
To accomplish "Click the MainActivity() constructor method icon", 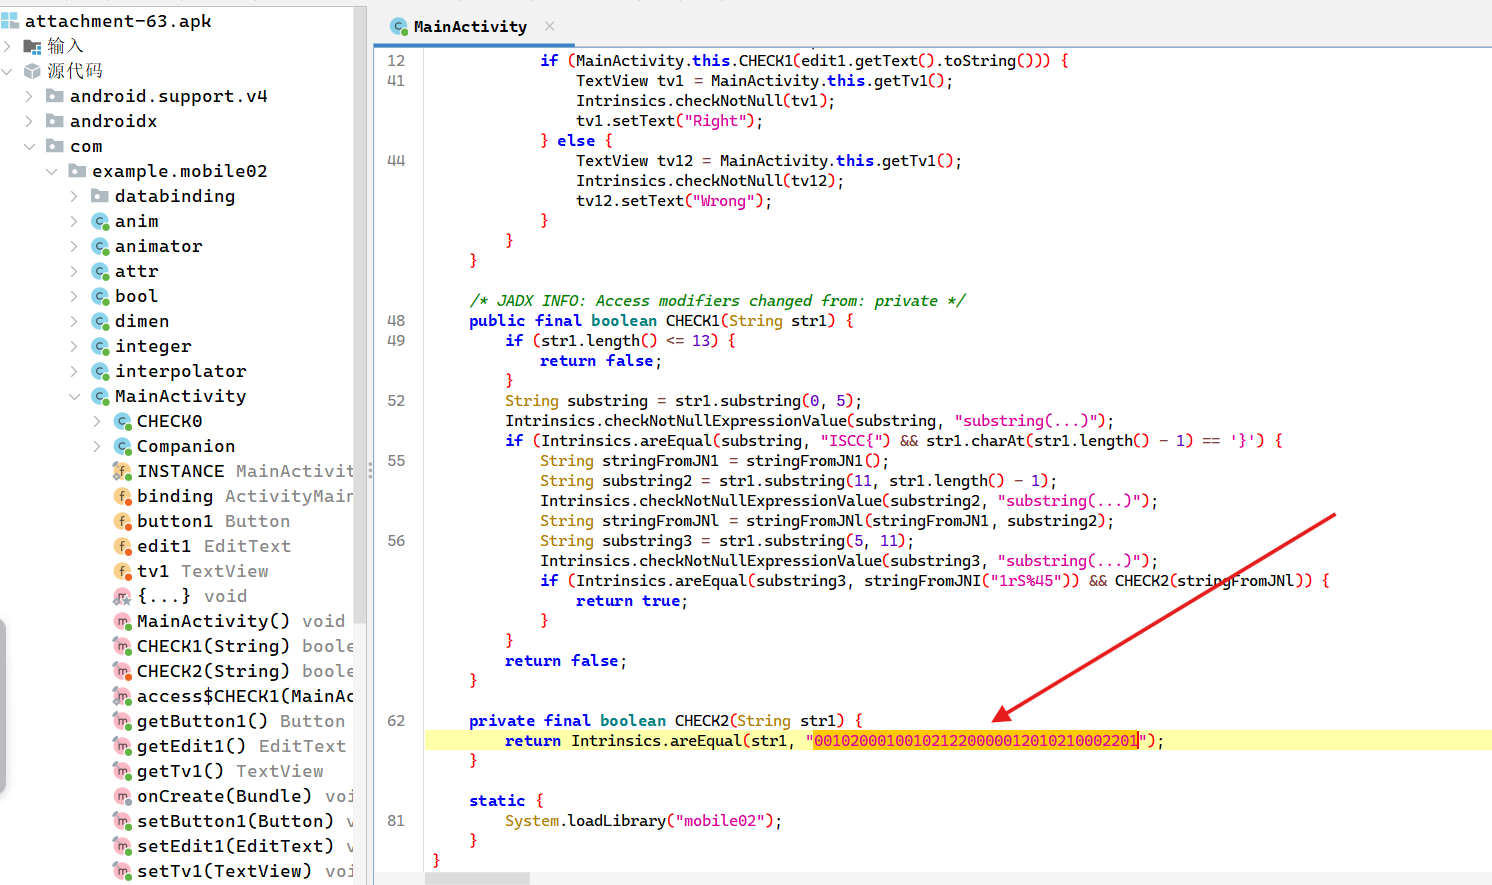I will [x=122, y=621].
